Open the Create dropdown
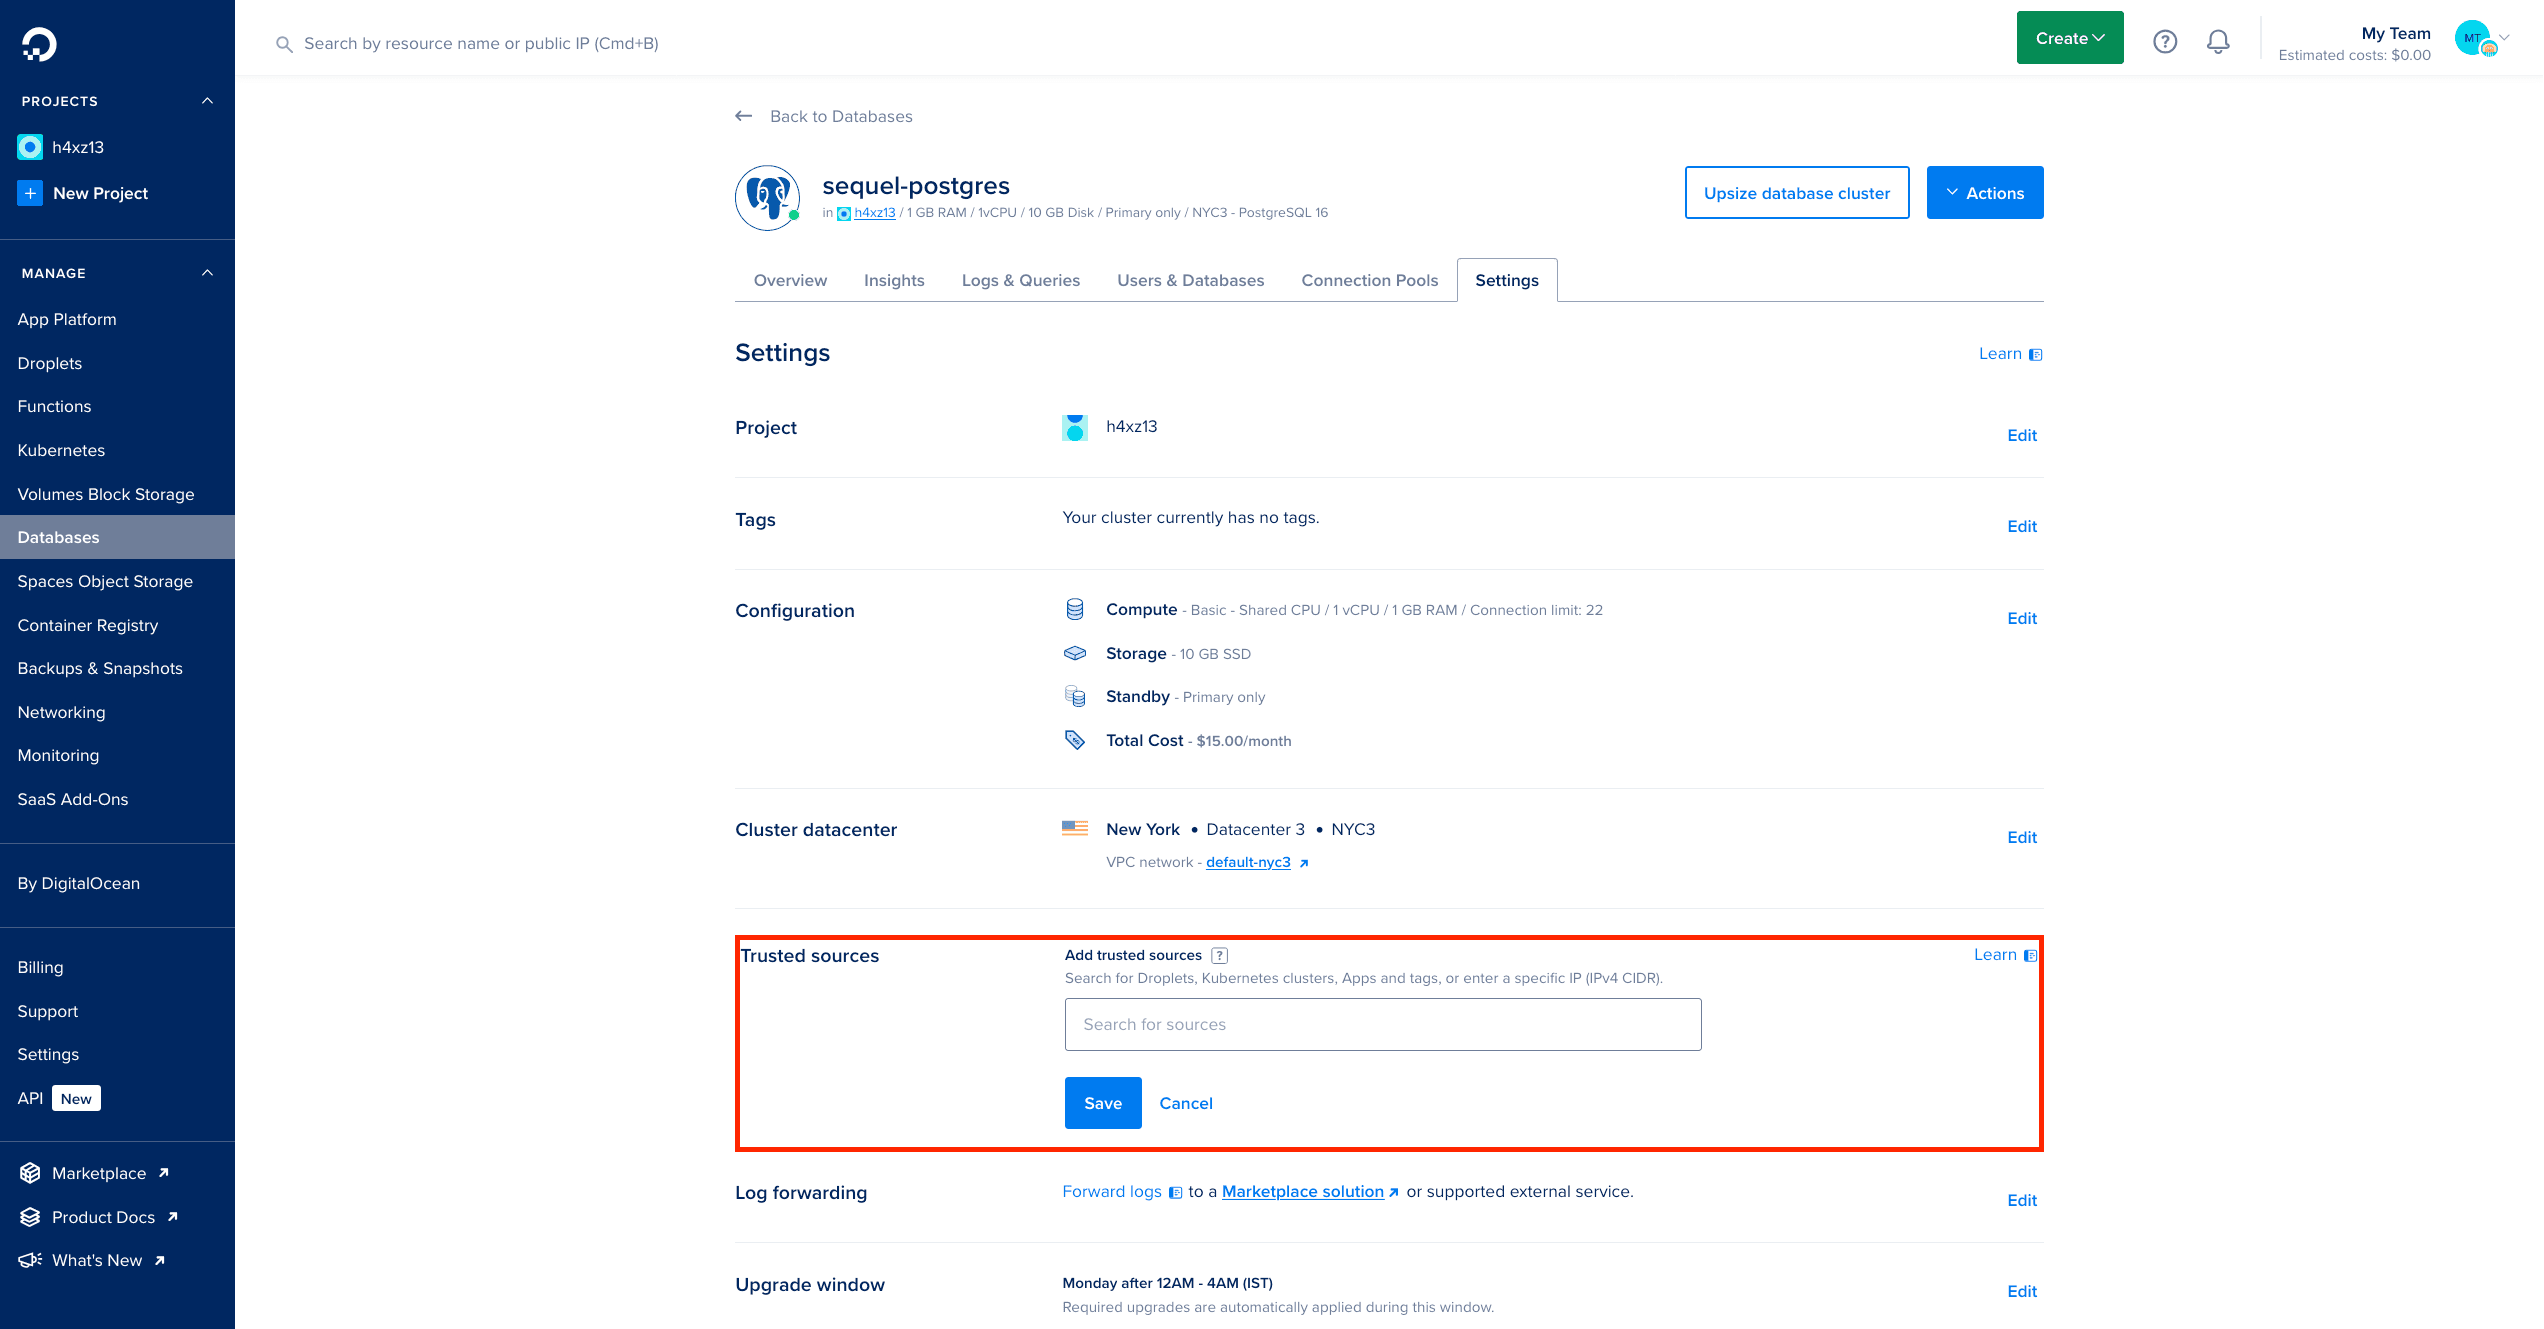 (2070, 38)
